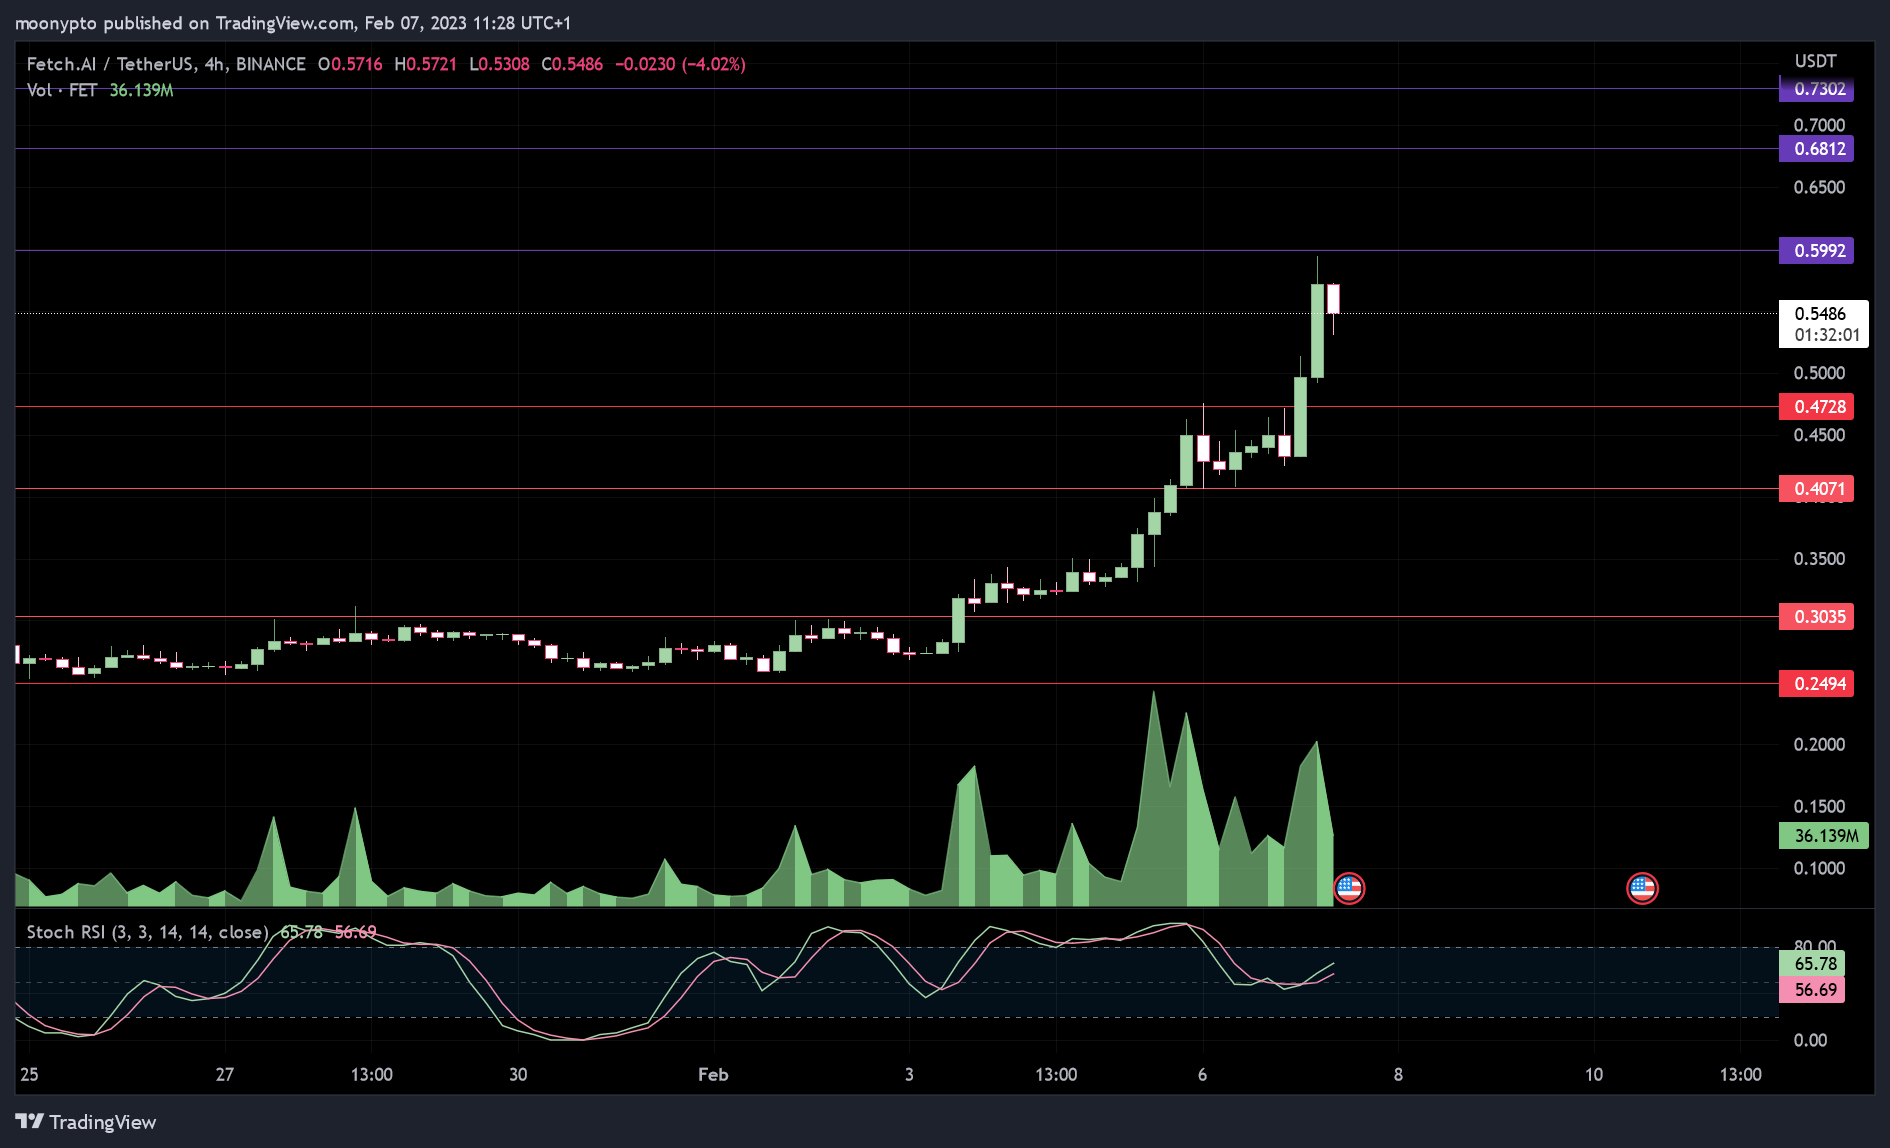1890x1148 pixels.
Task: Click the low value L0.5308
Action: (x=499, y=64)
